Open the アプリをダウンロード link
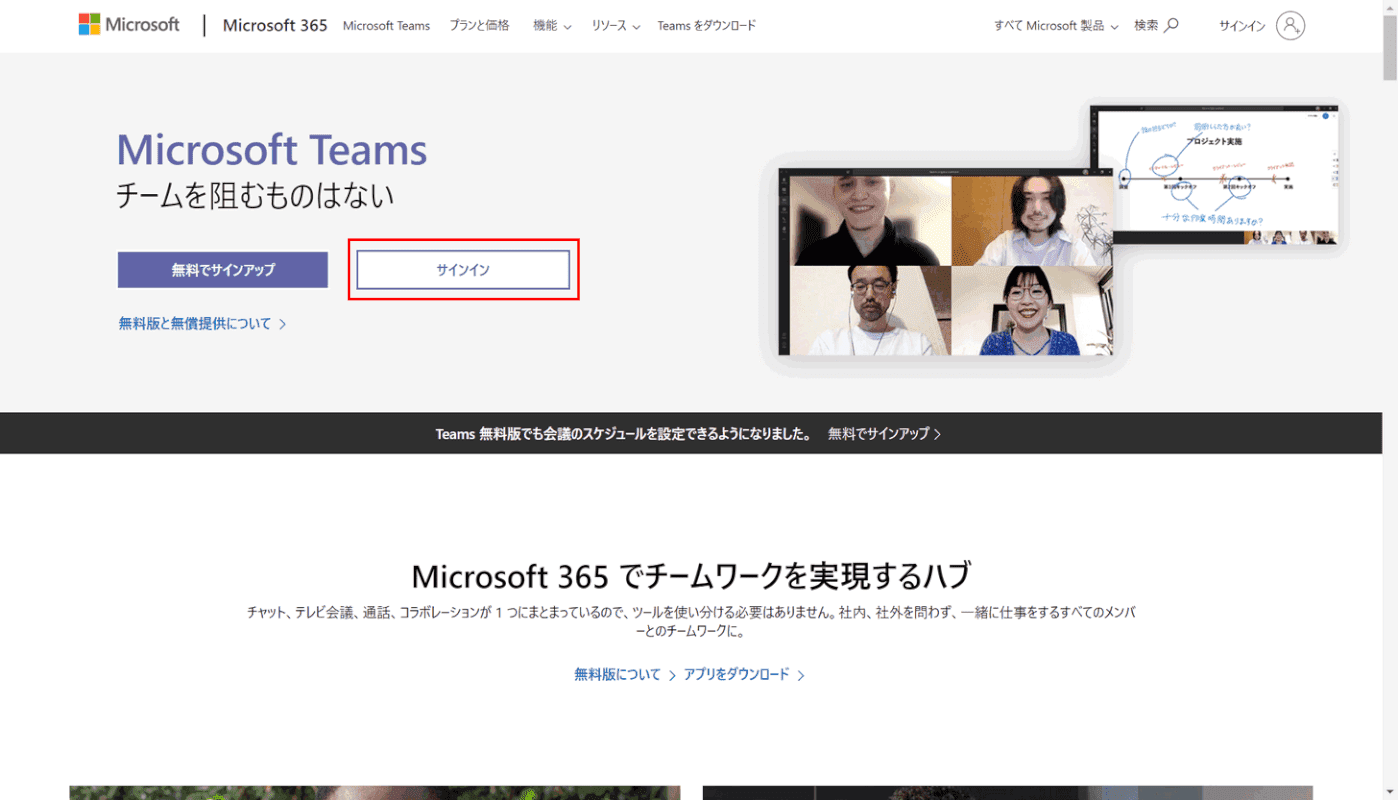 click(744, 675)
